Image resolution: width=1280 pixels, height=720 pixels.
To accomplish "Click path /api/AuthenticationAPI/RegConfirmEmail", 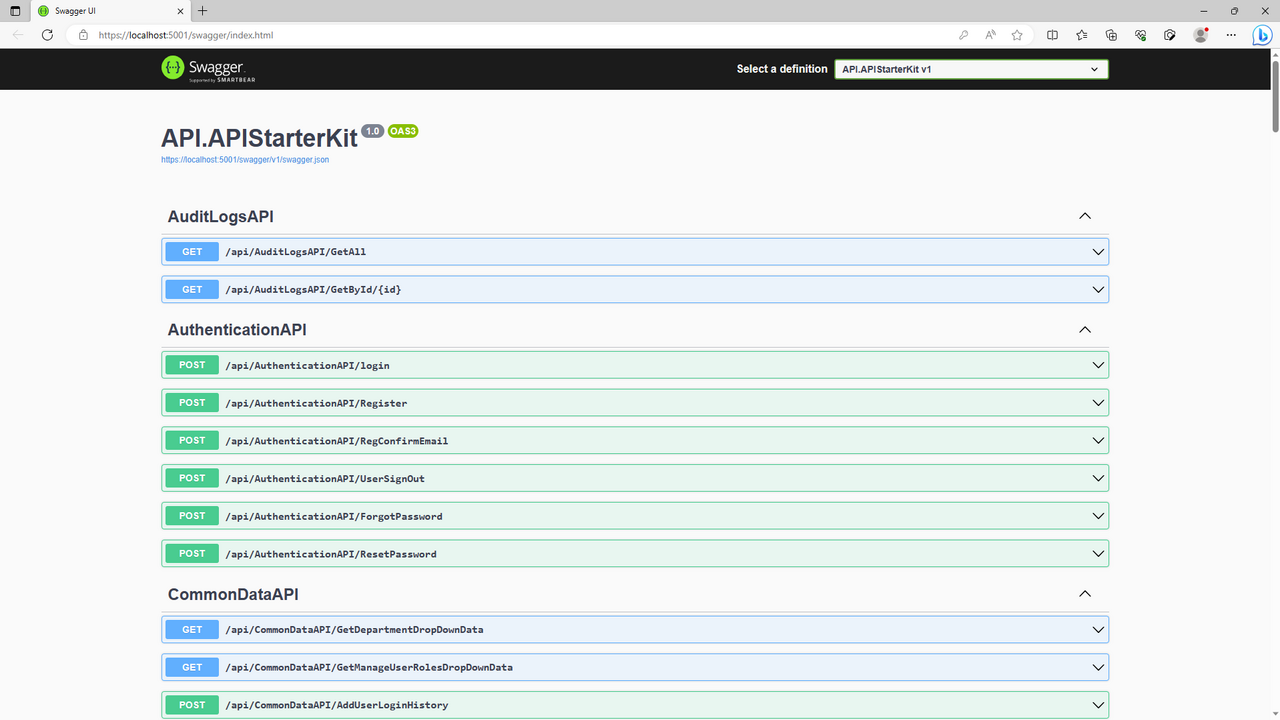I will pyautogui.click(x=337, y=441).
